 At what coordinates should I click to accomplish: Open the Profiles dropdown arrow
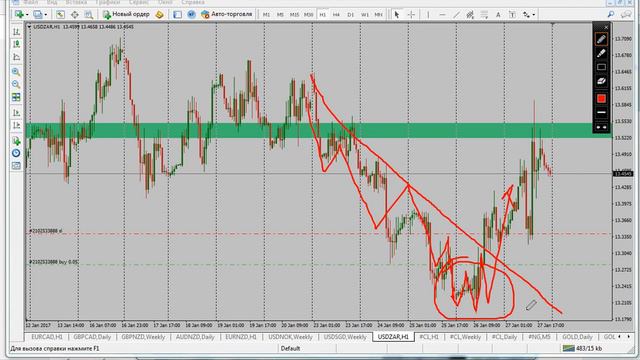coord(46,15)
